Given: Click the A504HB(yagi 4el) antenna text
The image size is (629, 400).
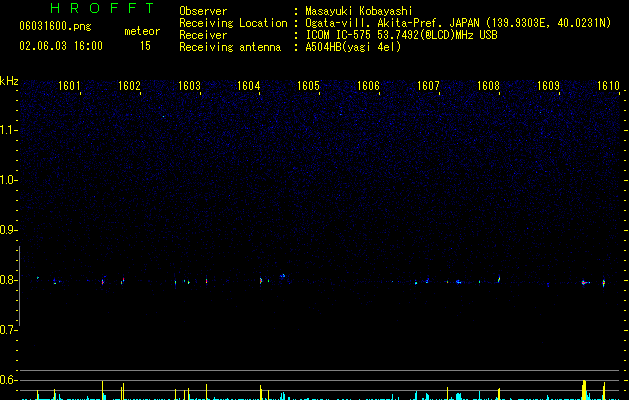Looking at the screenshot, I should 353,47.
